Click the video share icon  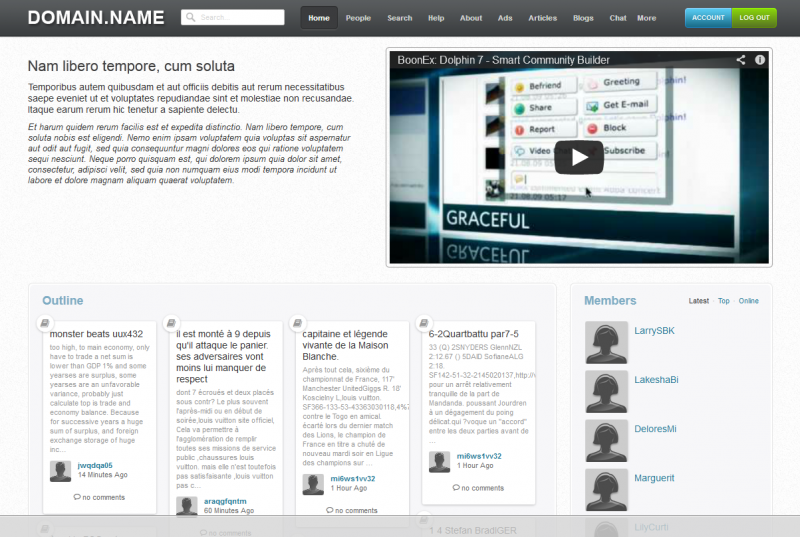[741, 60]
